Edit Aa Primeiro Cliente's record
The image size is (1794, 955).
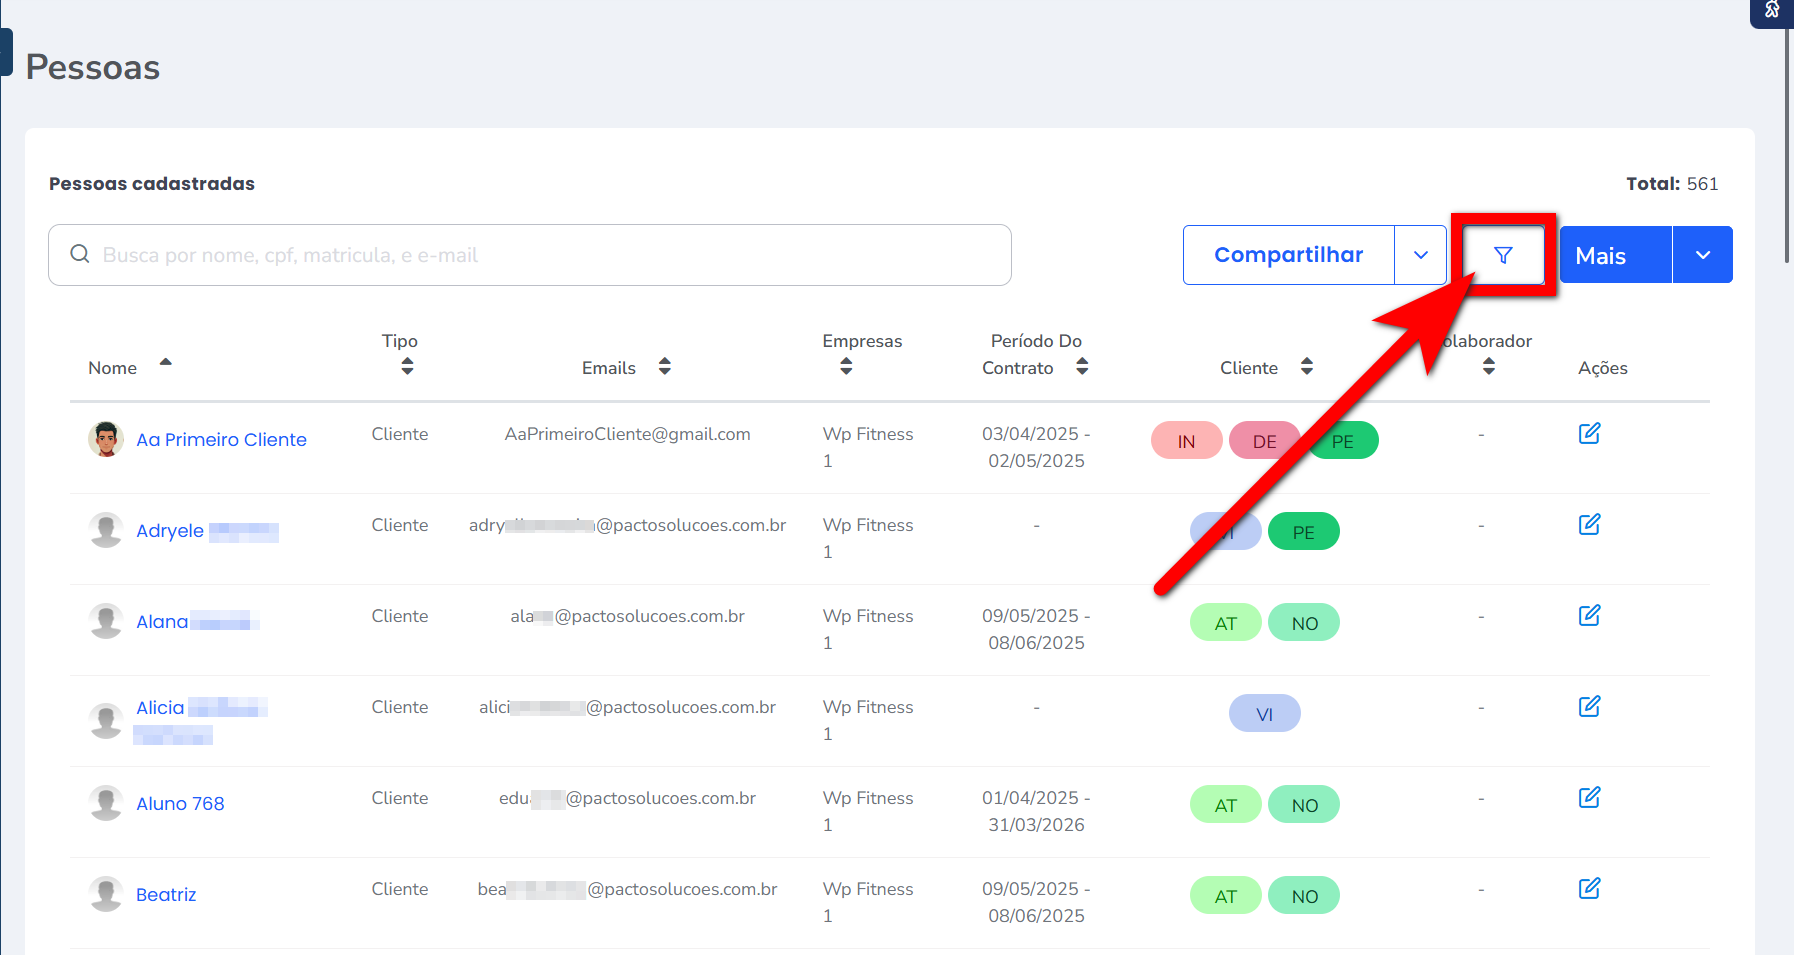(1589, 434)
